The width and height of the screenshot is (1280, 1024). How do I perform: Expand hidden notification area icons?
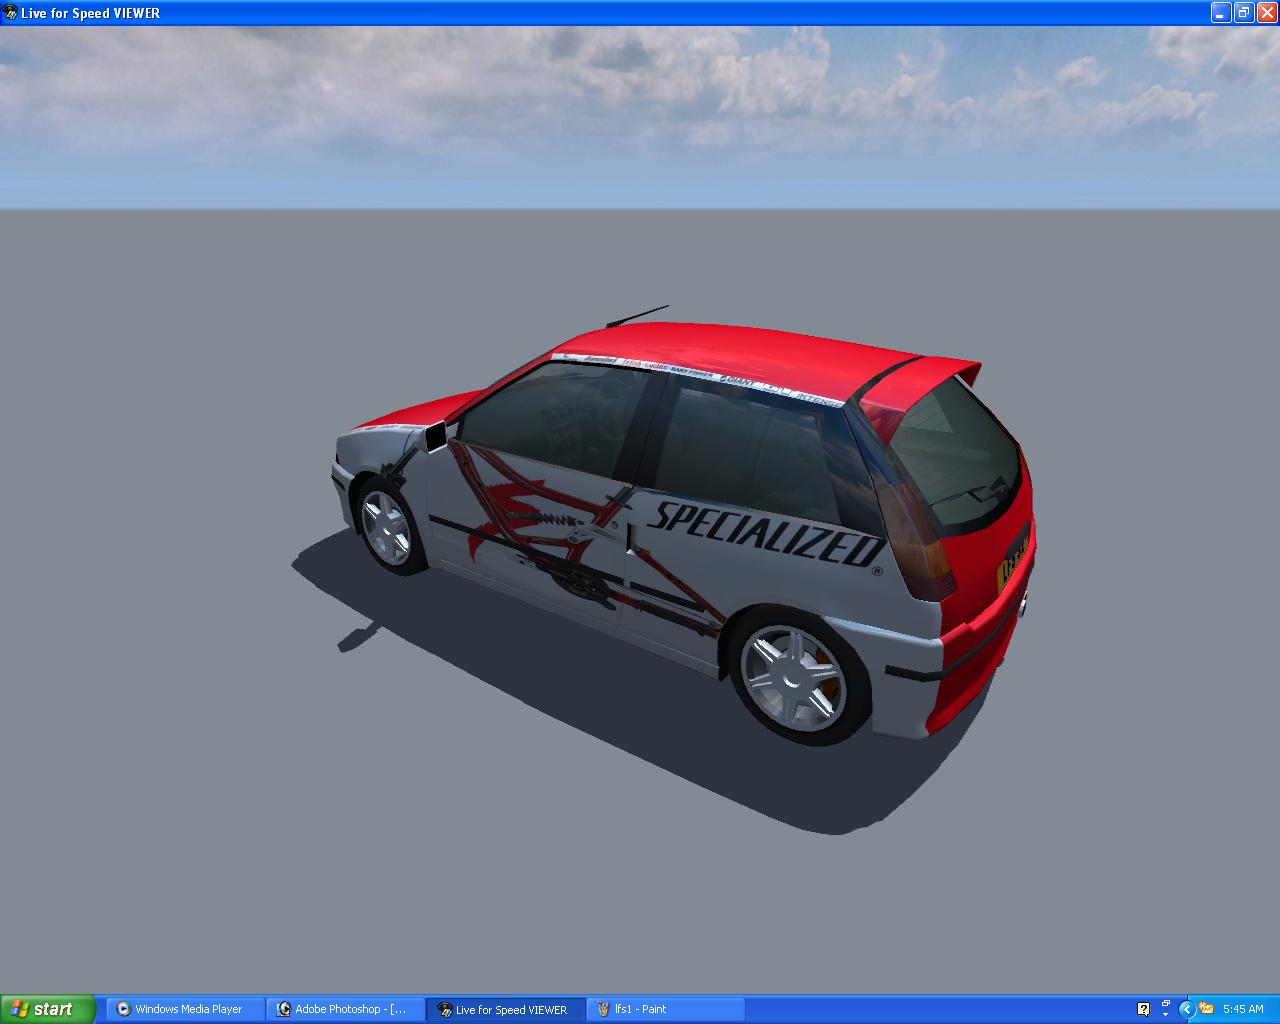coord(1188,1009)
